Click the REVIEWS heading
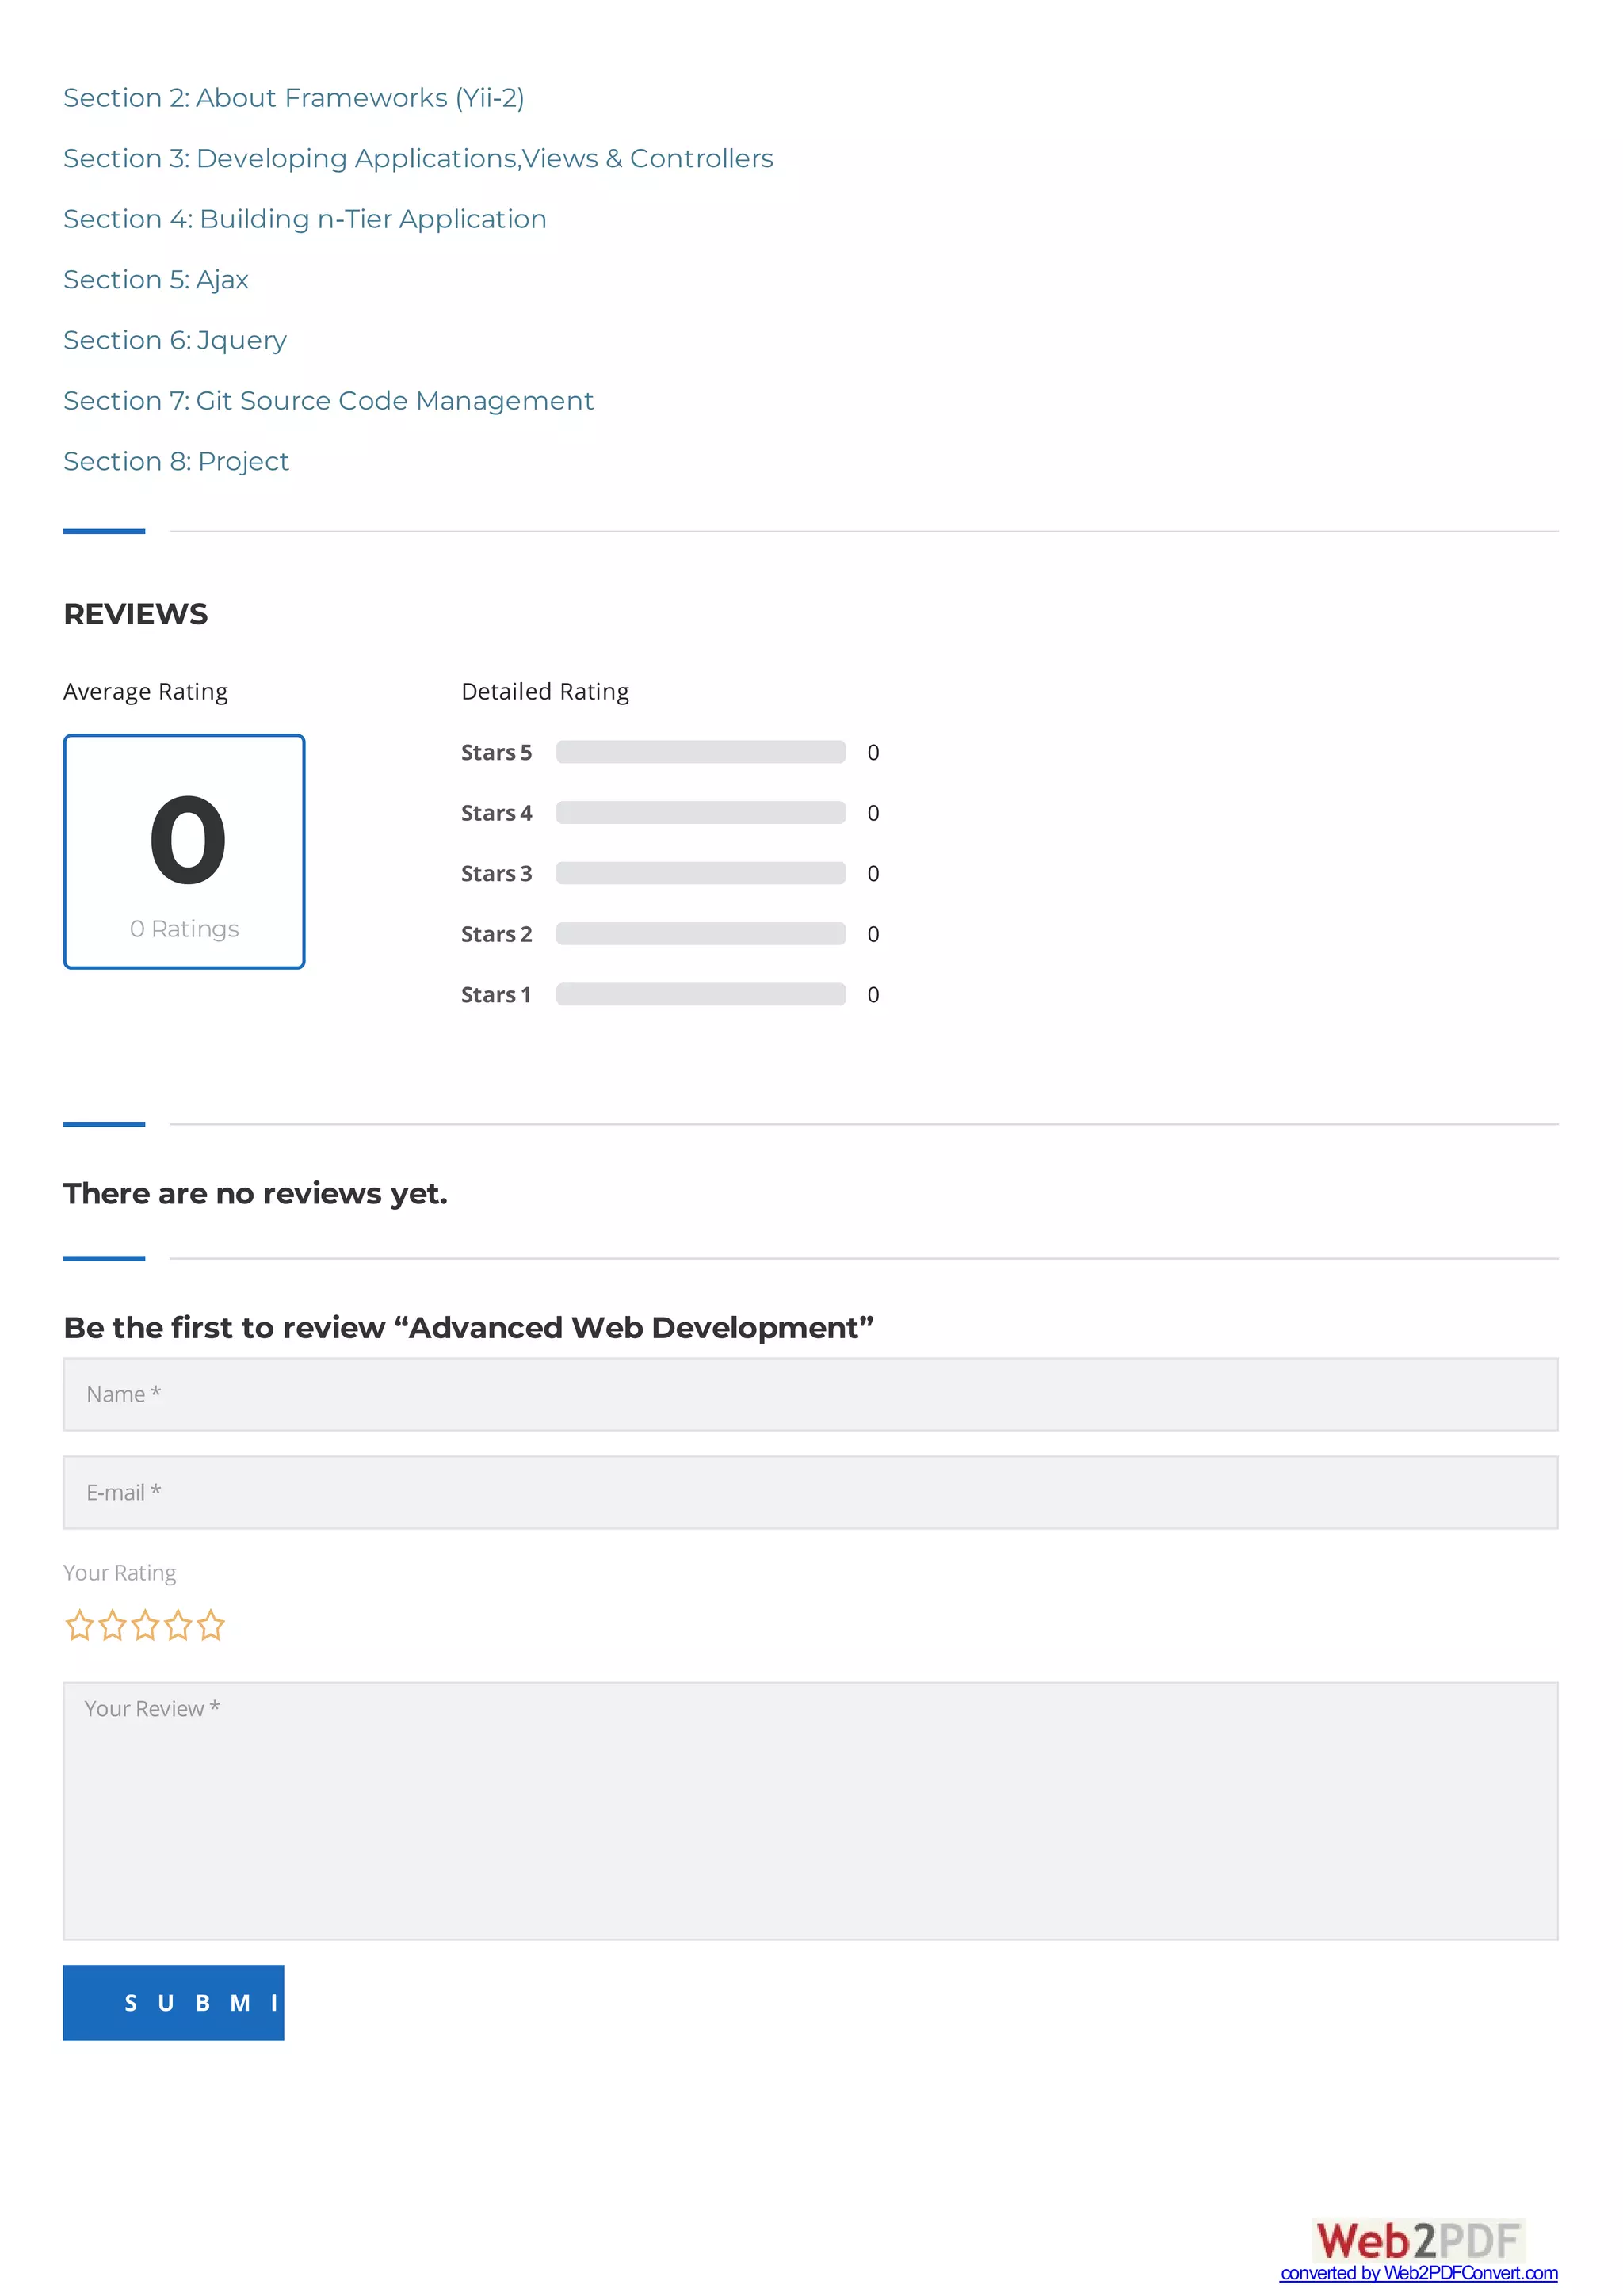The image size is (1623, 2296). click(x=136, y=614)
